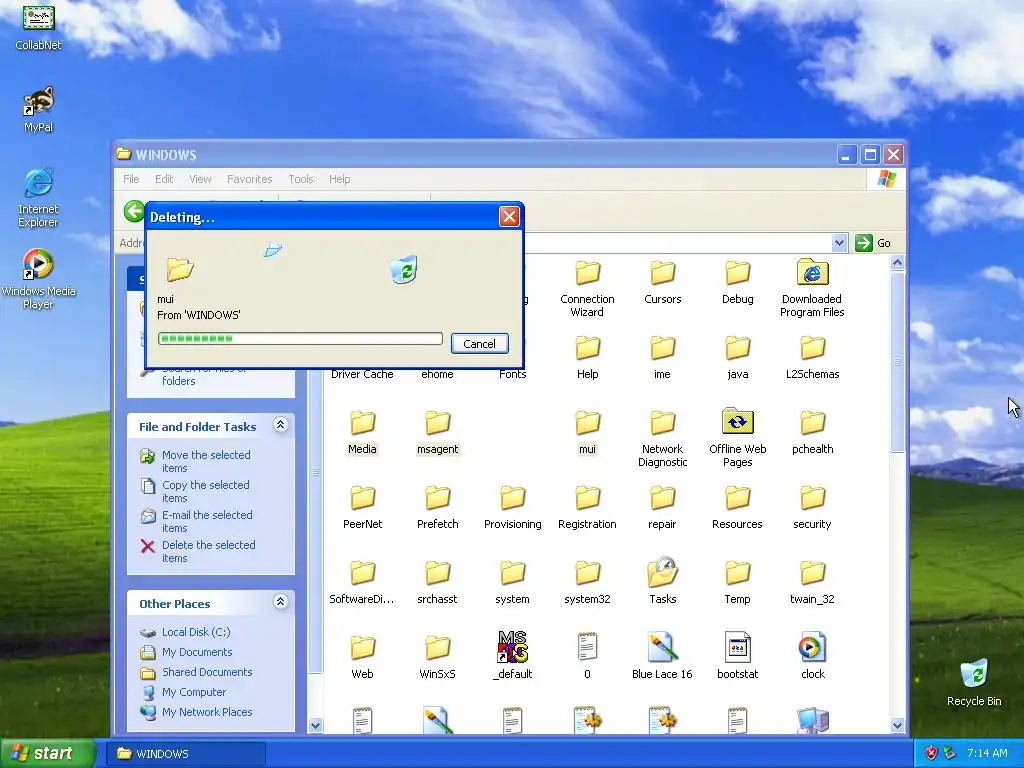This screenshot has height=768, width=1024.
Task: Cancel the deleting operation
Action: click(479, 344)
